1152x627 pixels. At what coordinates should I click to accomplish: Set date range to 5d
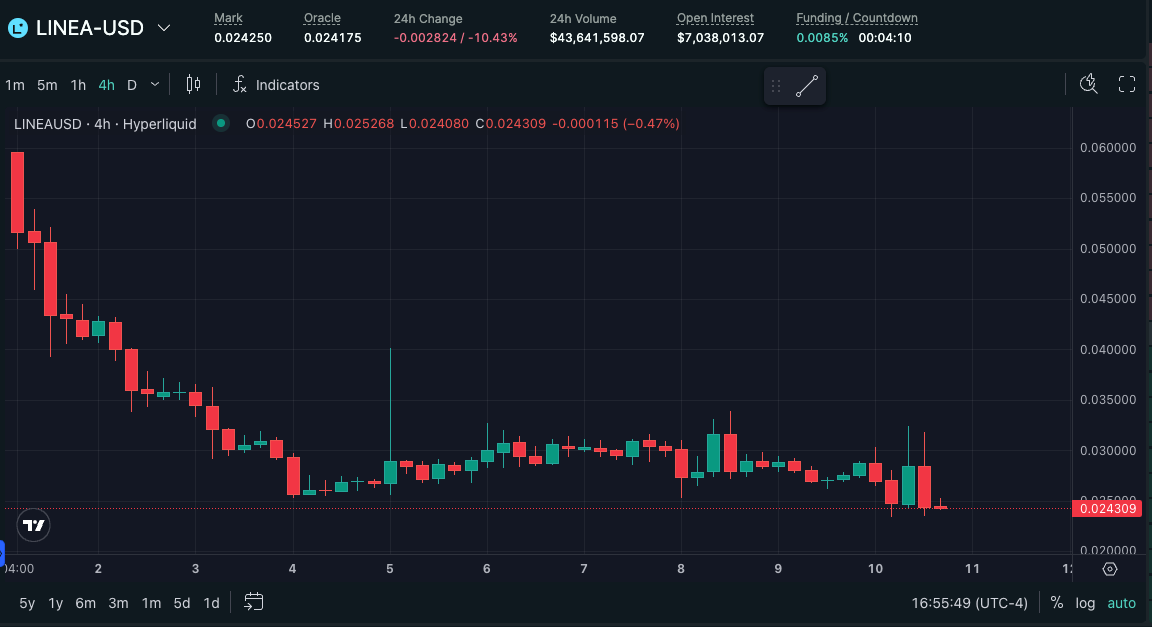click(181, 603)
